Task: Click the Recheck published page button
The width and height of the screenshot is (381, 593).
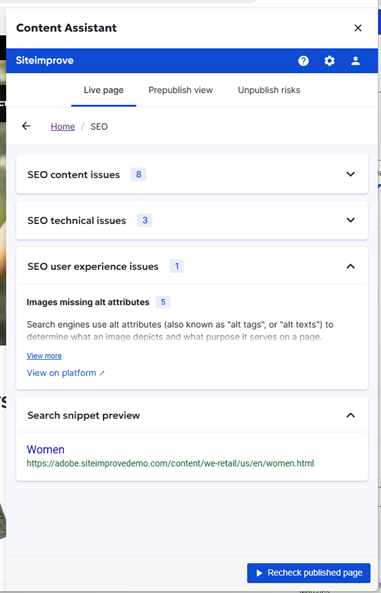Action: (309, 573)
